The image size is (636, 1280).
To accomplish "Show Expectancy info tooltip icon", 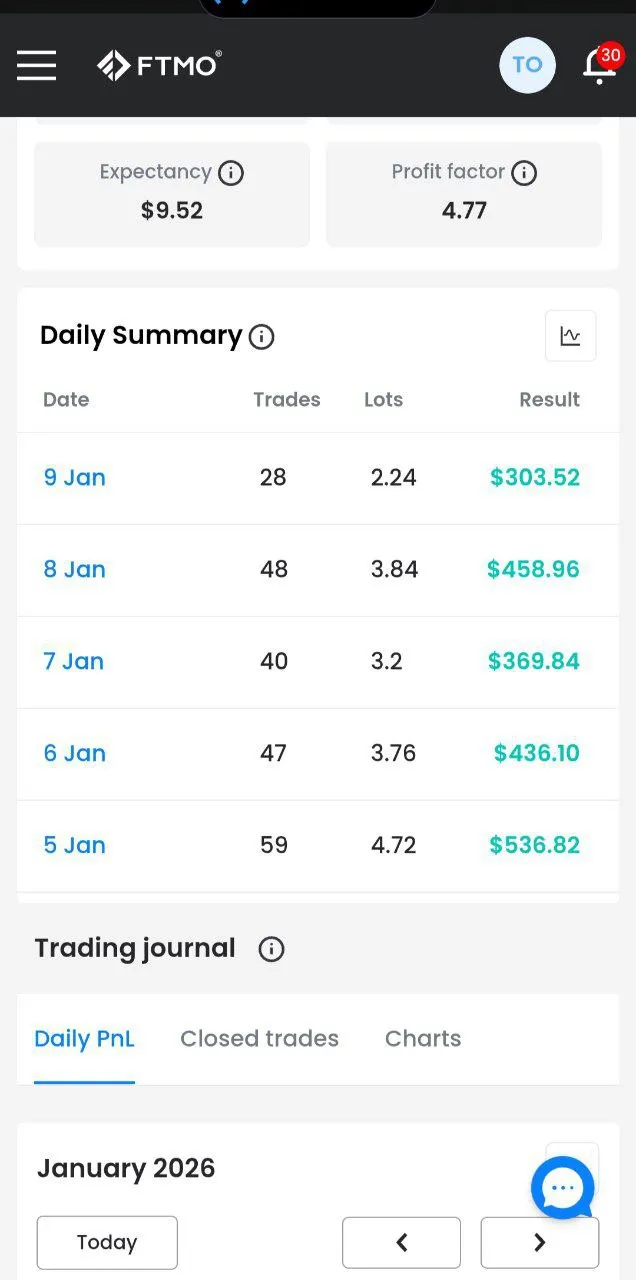I will [x=231, y=173].
